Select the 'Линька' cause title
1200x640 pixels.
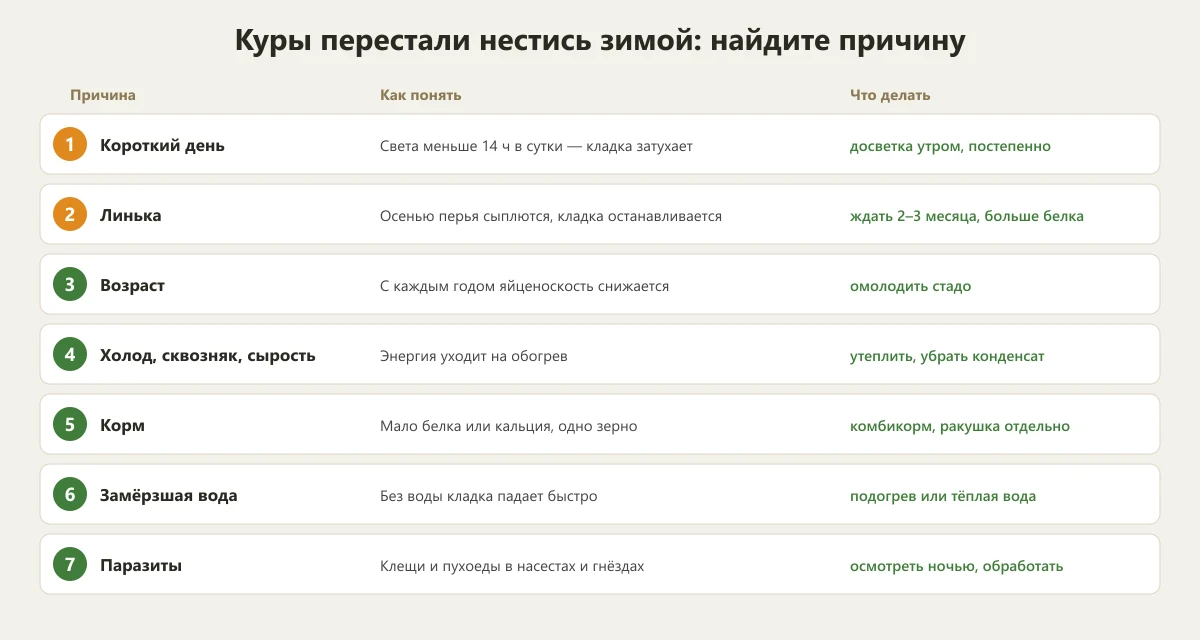tap(131, 216)
